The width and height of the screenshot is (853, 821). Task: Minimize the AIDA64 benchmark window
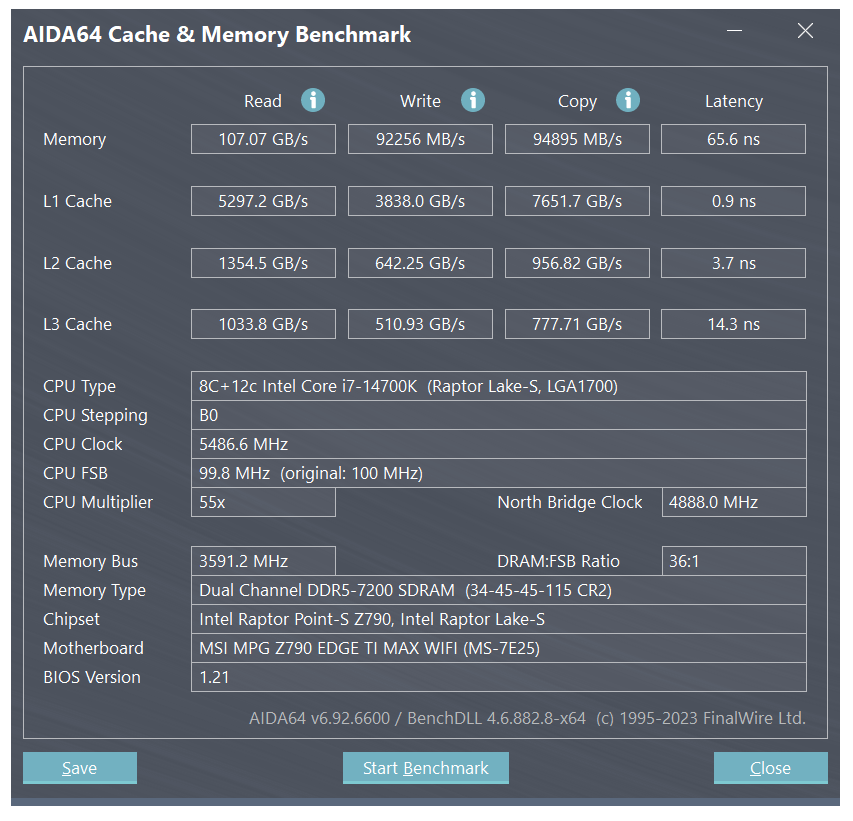[x=734, y=30]
